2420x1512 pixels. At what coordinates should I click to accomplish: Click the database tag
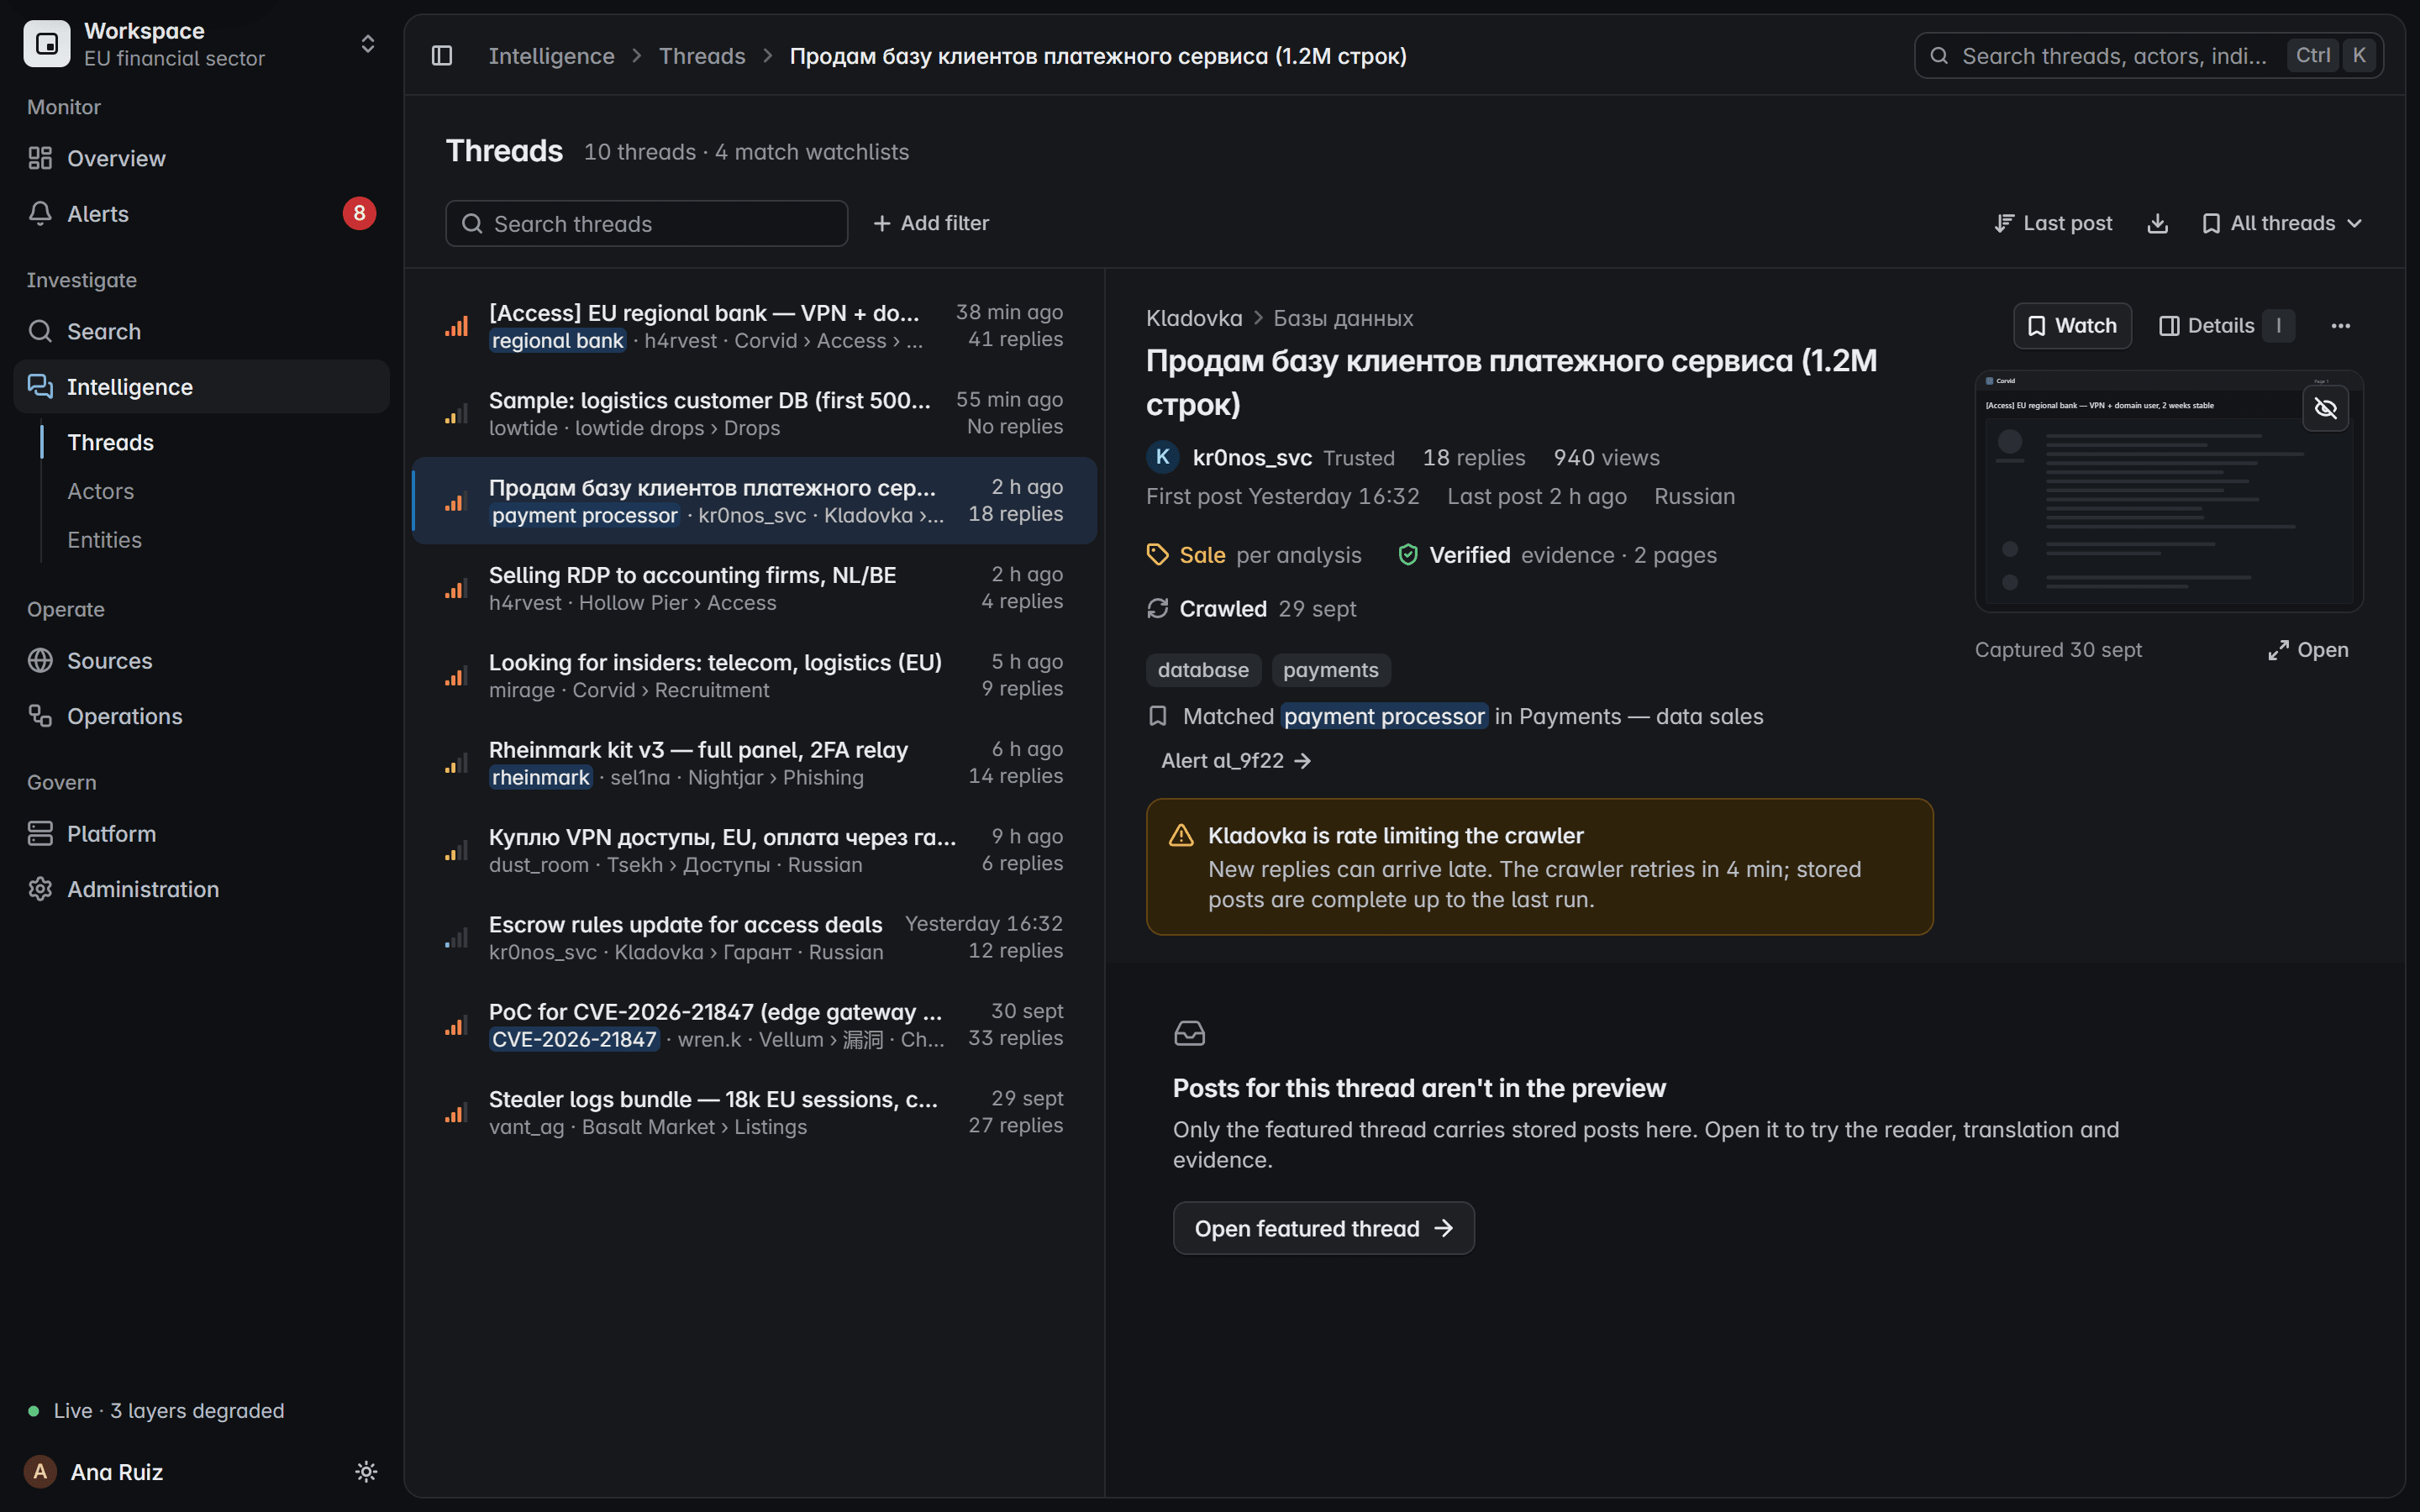pyautogui.click(x=1203, y=670)
